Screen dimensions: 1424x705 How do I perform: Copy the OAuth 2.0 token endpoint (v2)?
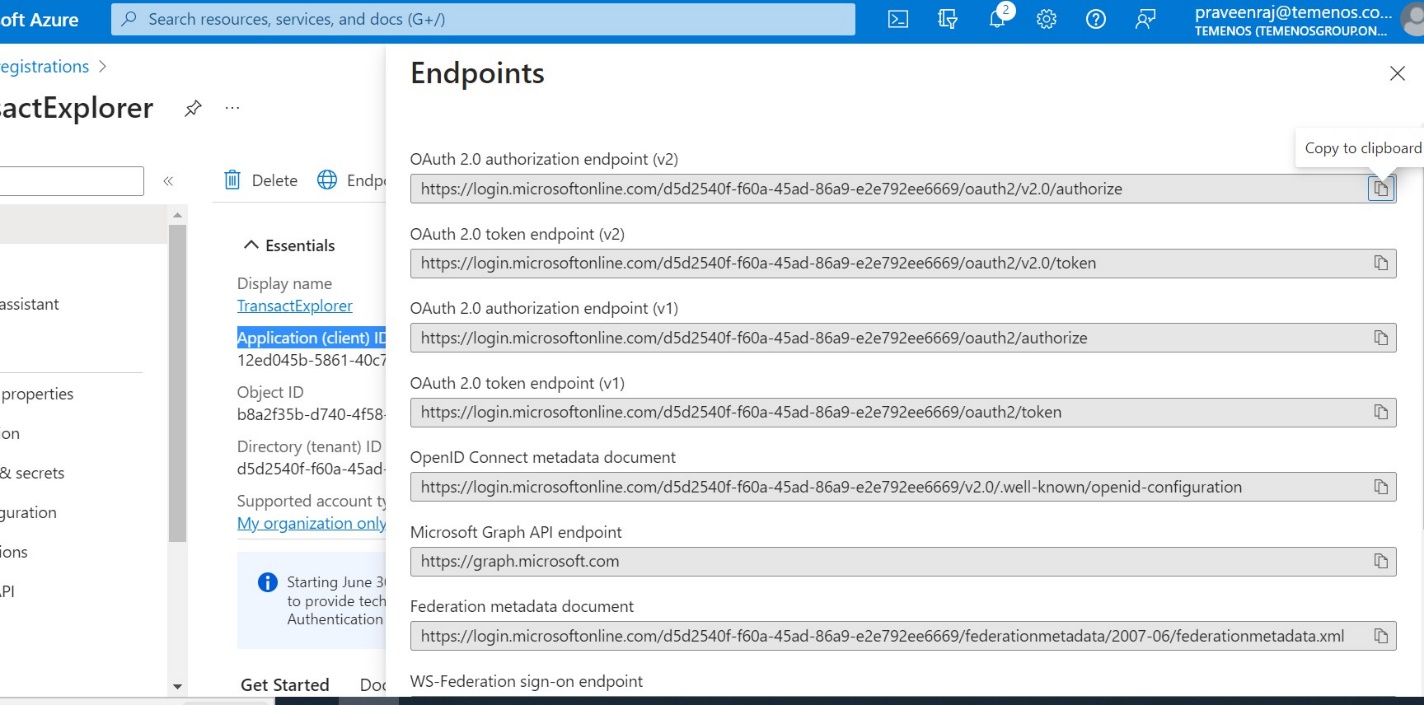(1380, 263)
